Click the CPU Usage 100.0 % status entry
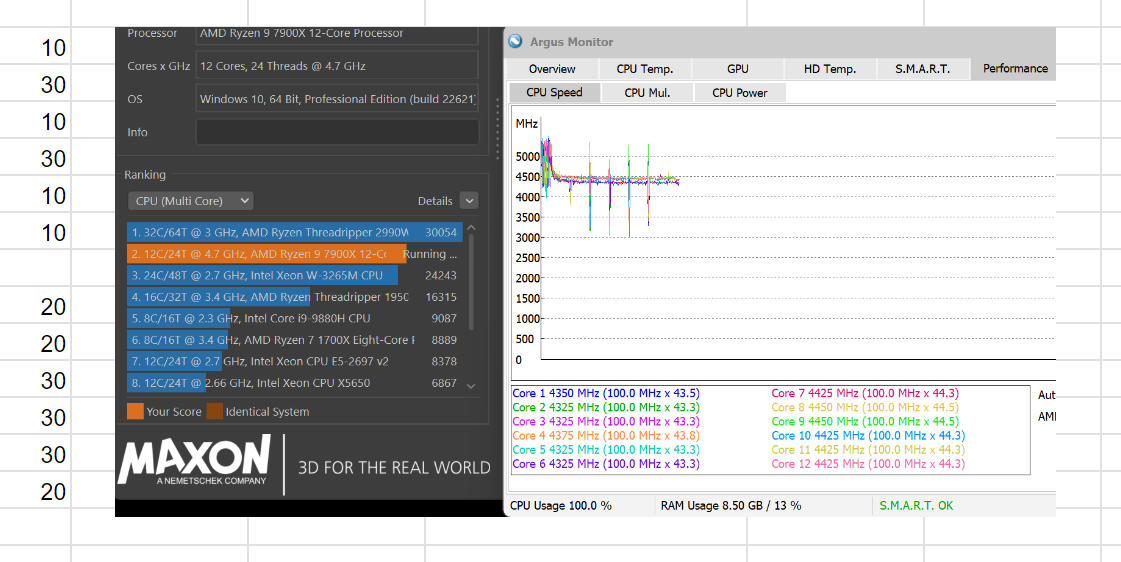Image resolution: width=1121 pixels, height=562 pixels. tap(560, 506)
